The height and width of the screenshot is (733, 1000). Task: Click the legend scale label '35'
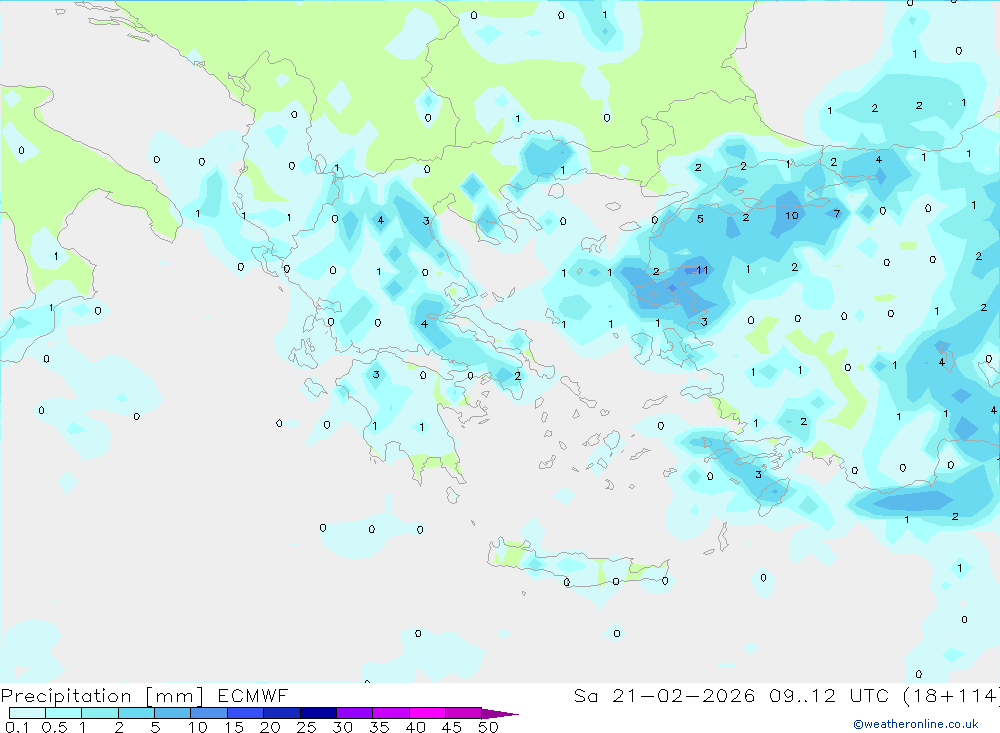coord(379,727)
